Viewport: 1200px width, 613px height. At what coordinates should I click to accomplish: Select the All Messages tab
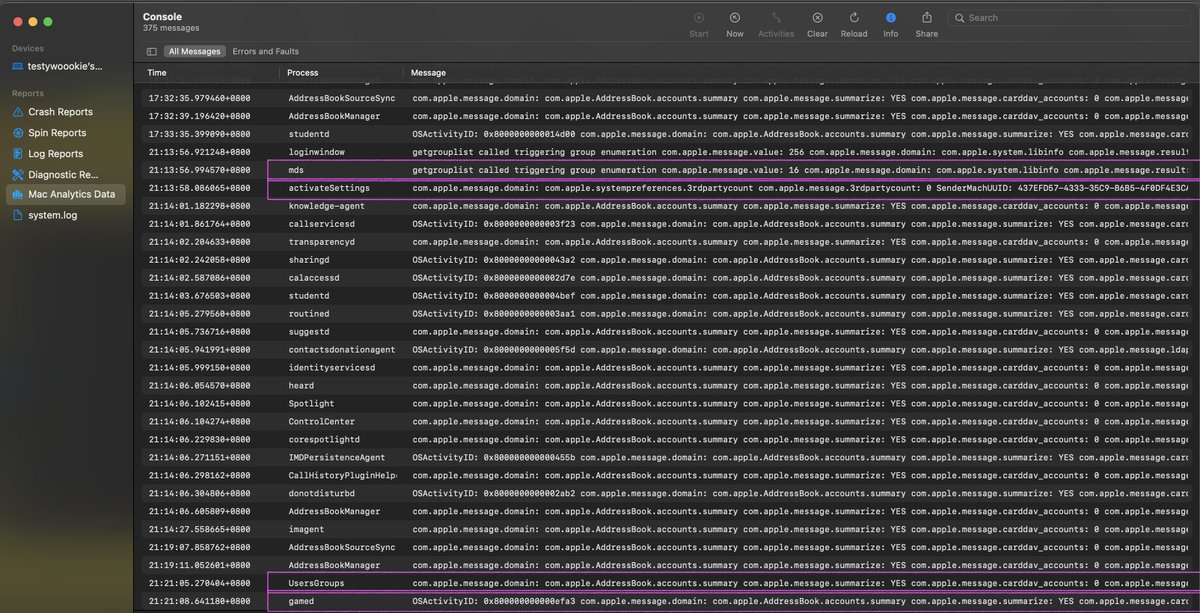[x=194, y=51]
